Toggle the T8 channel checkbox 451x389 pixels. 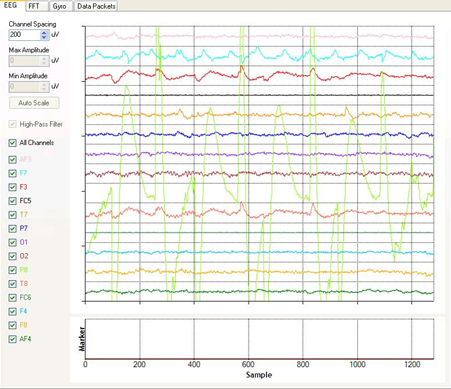[12, 284]
